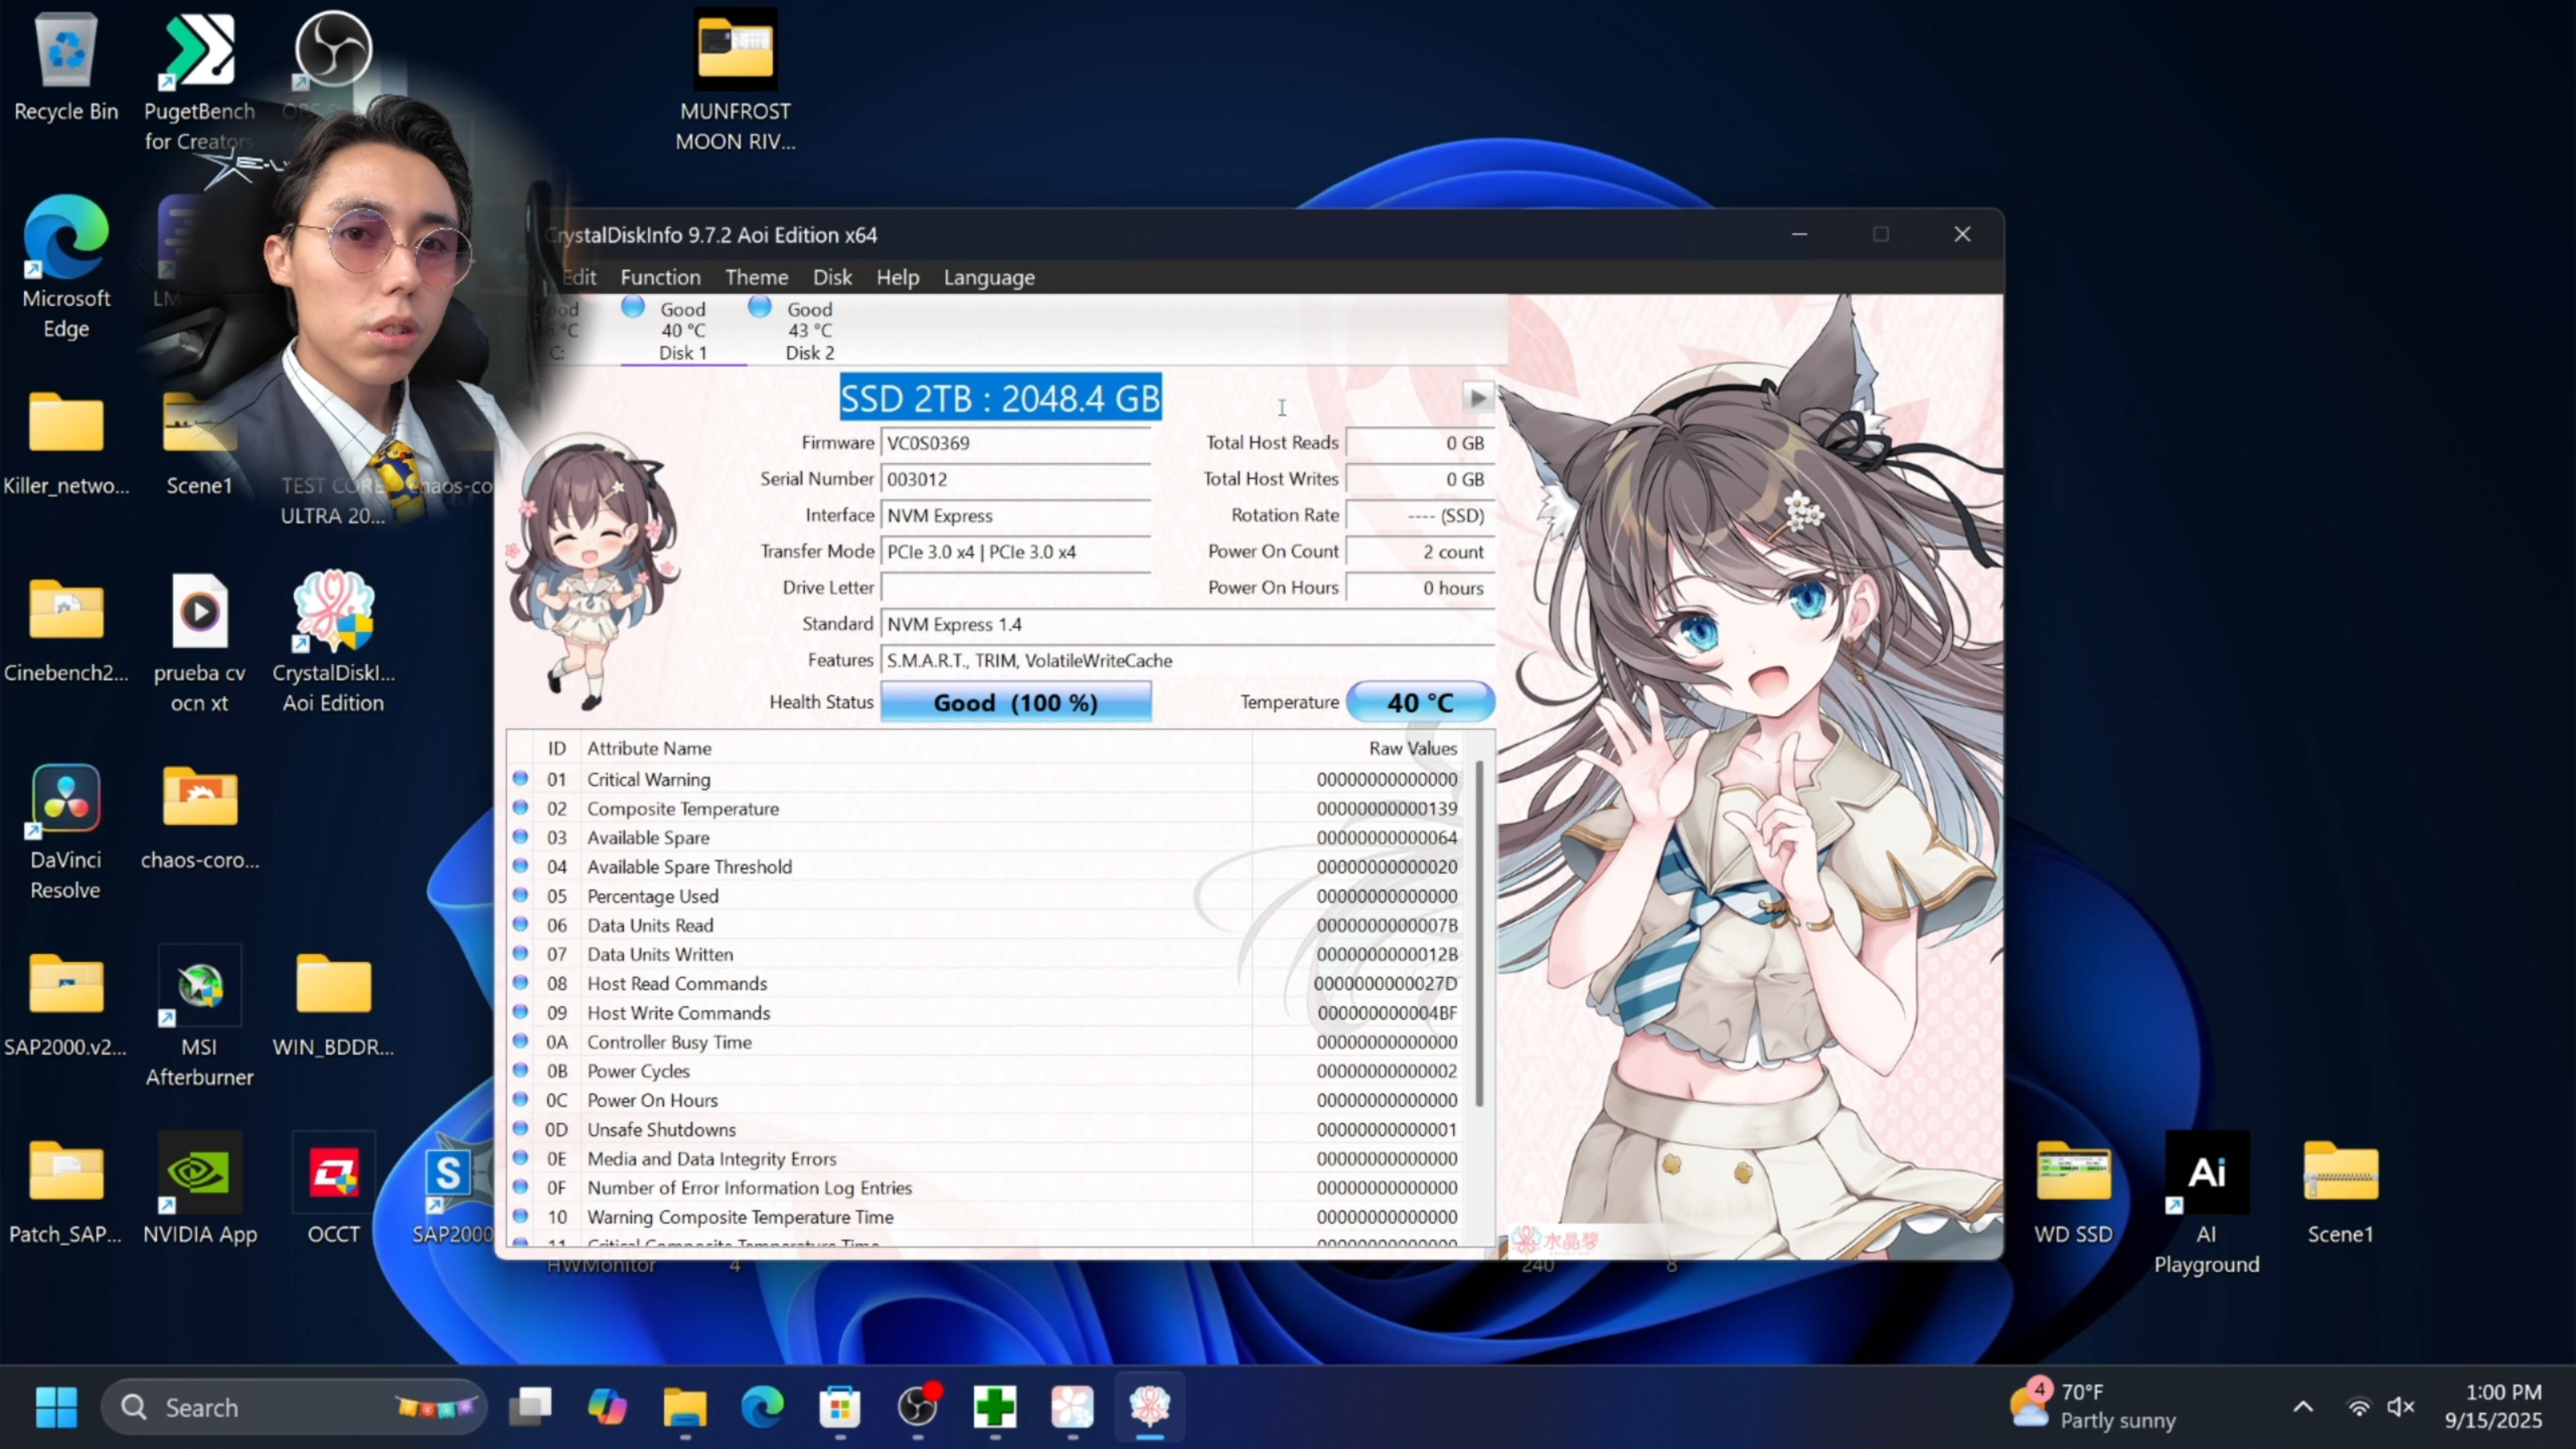
Task: Open the Theme menu
Action: click(756, 277)
